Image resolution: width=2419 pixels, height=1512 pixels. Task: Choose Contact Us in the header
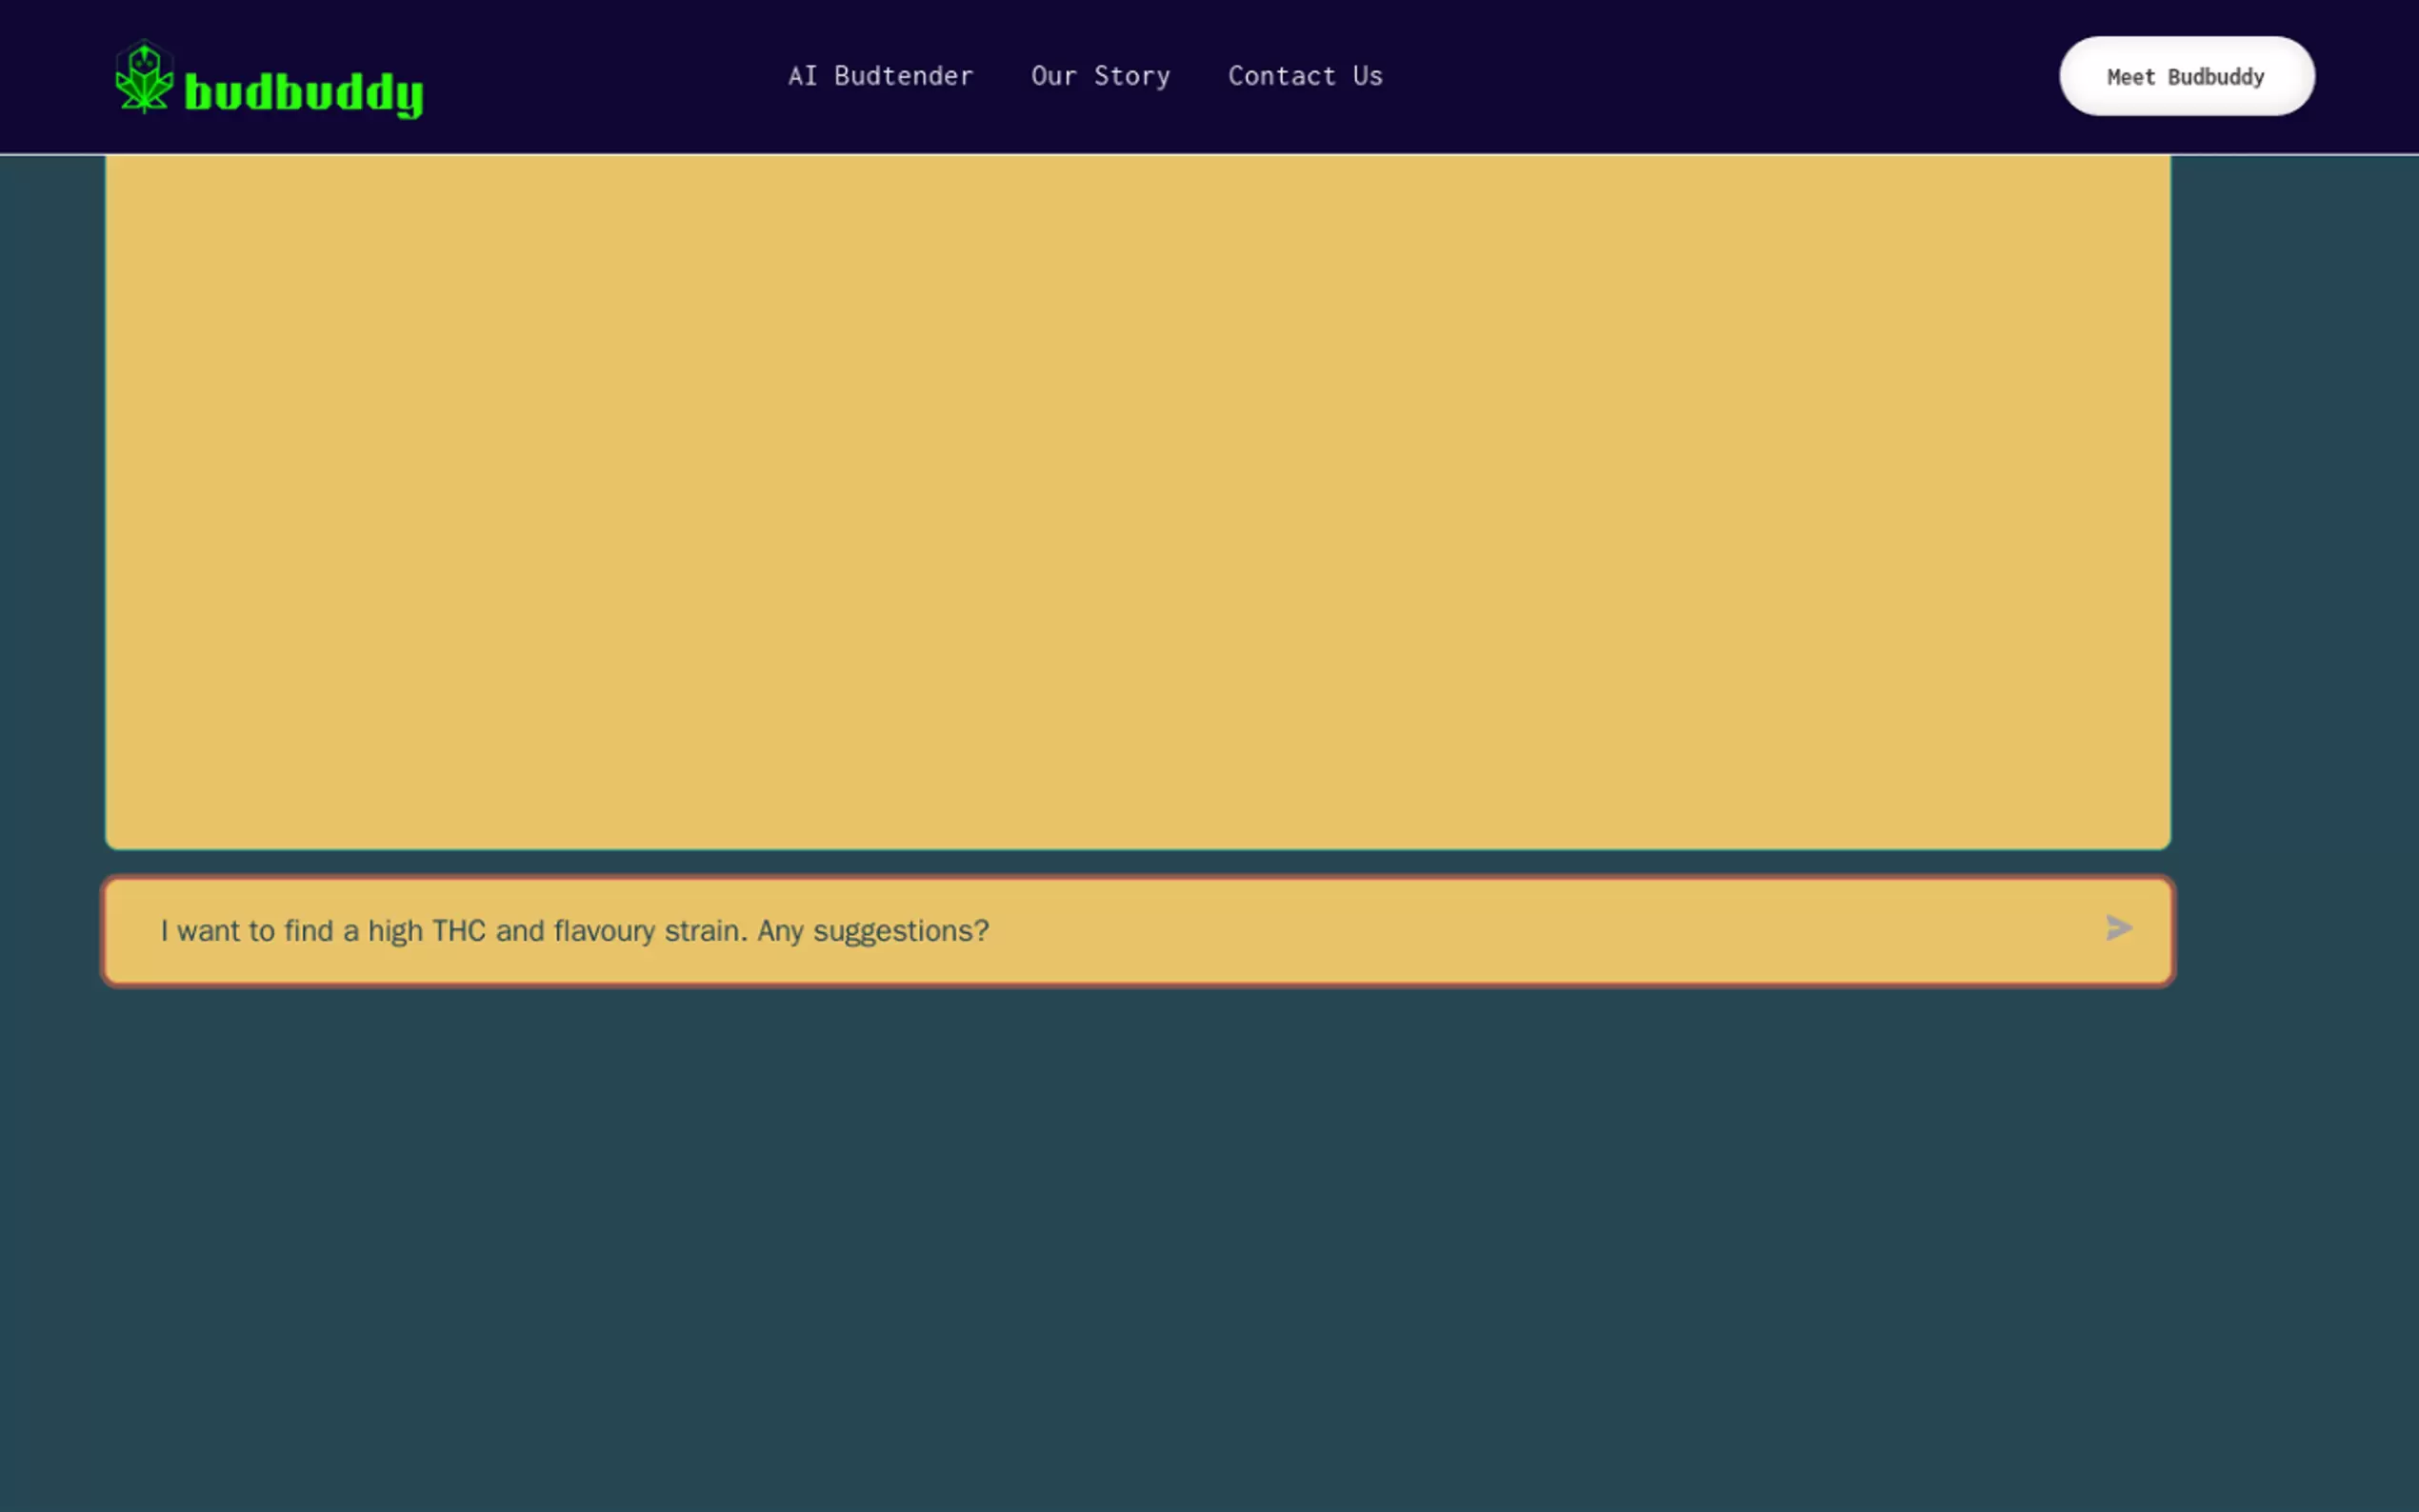click(x=1305, y=76)
